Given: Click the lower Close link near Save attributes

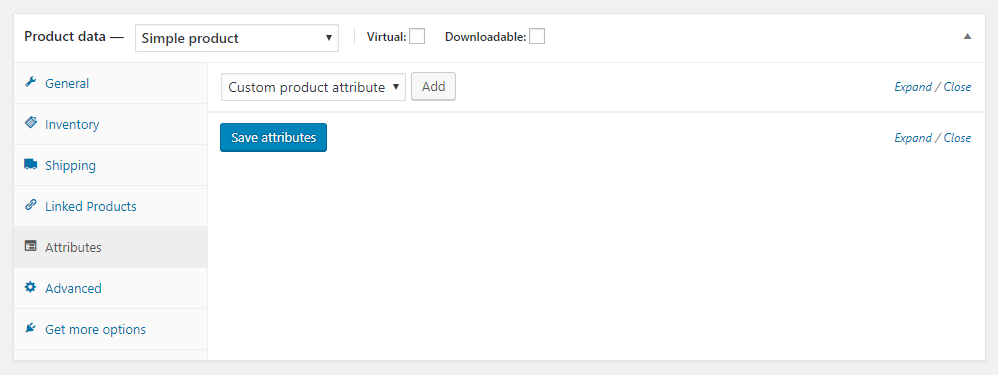Looking at the screenshot, I should (x=957, y=138).
